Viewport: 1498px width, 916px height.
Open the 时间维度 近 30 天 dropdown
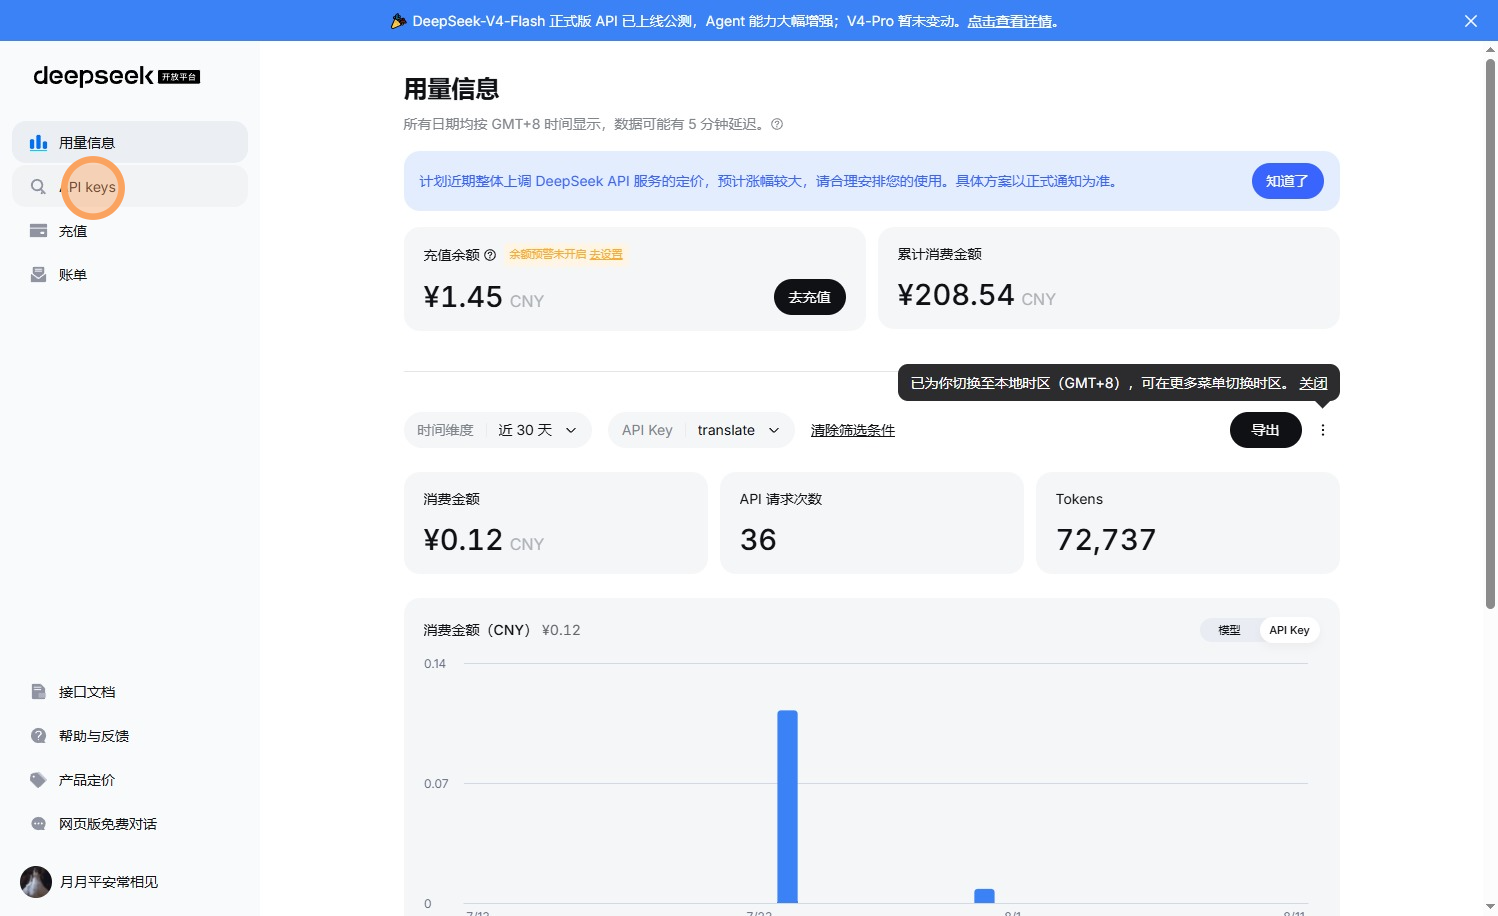pyautogui.click(x=498, y=430)
